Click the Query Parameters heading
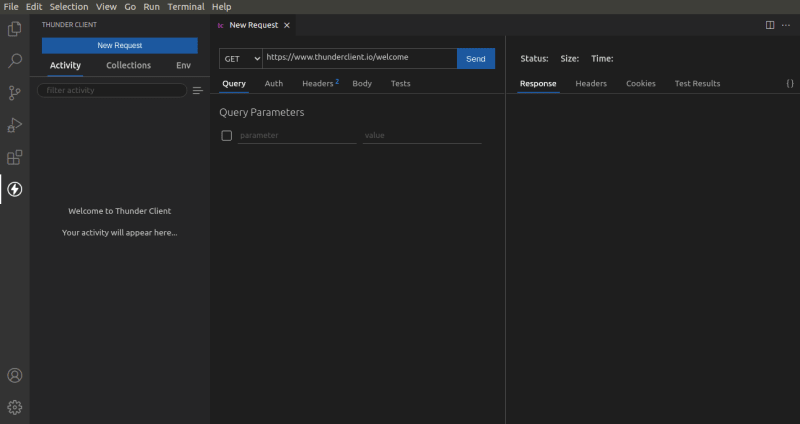 (x=262, y=112)
